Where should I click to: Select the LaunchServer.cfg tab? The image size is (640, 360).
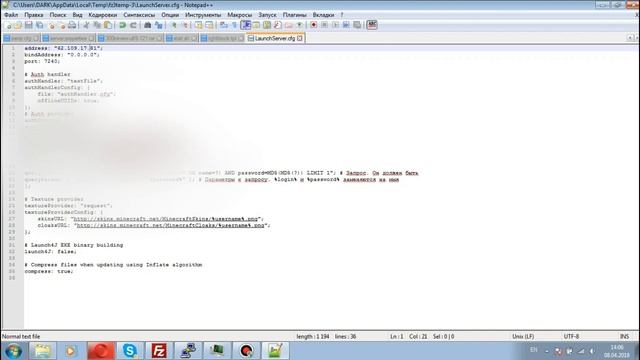pos(275,38)
